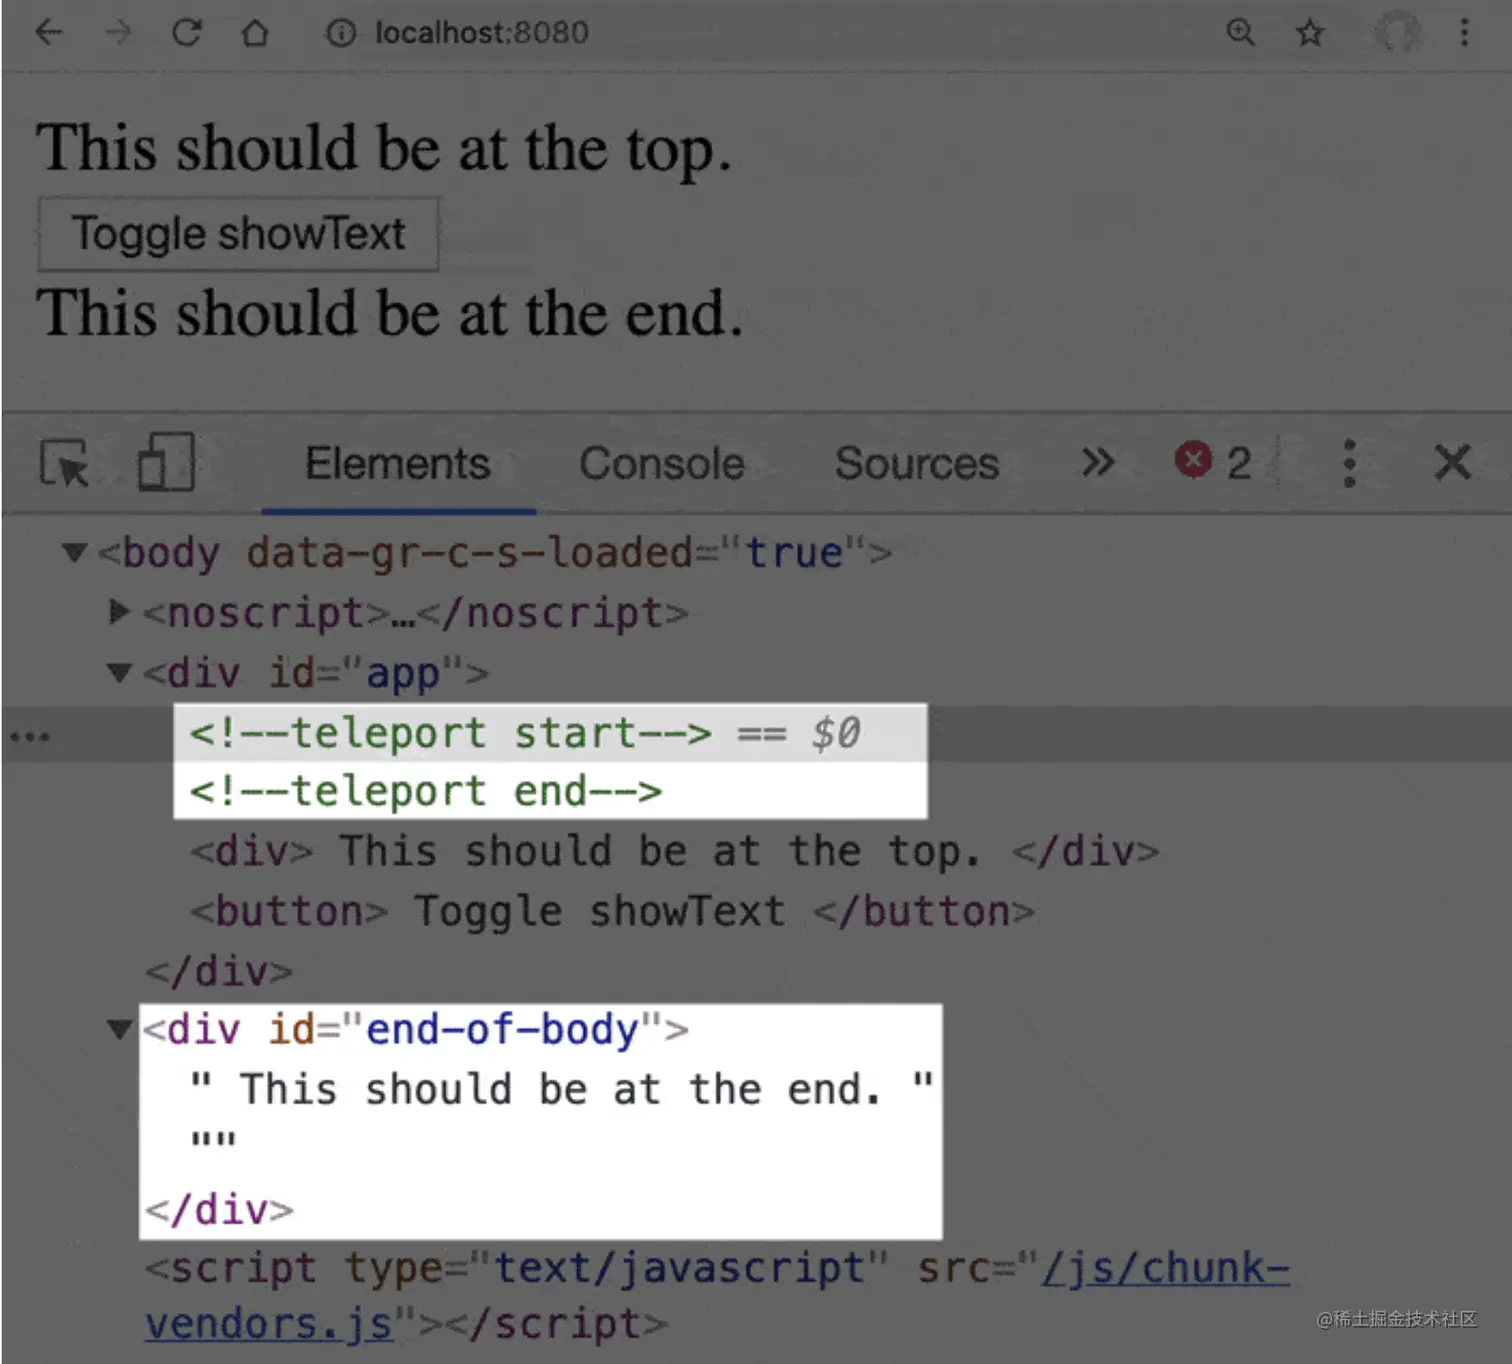Viewport: 1512px width, 1364px height.
Task: Click the localhost:8080 address bar
Action: click(x=481, y=33)
